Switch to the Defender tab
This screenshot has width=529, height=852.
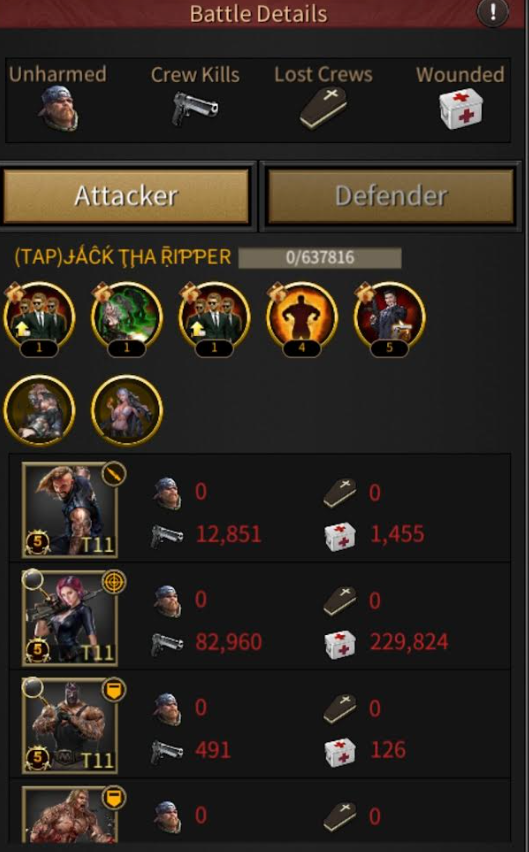tap(391, 196)
